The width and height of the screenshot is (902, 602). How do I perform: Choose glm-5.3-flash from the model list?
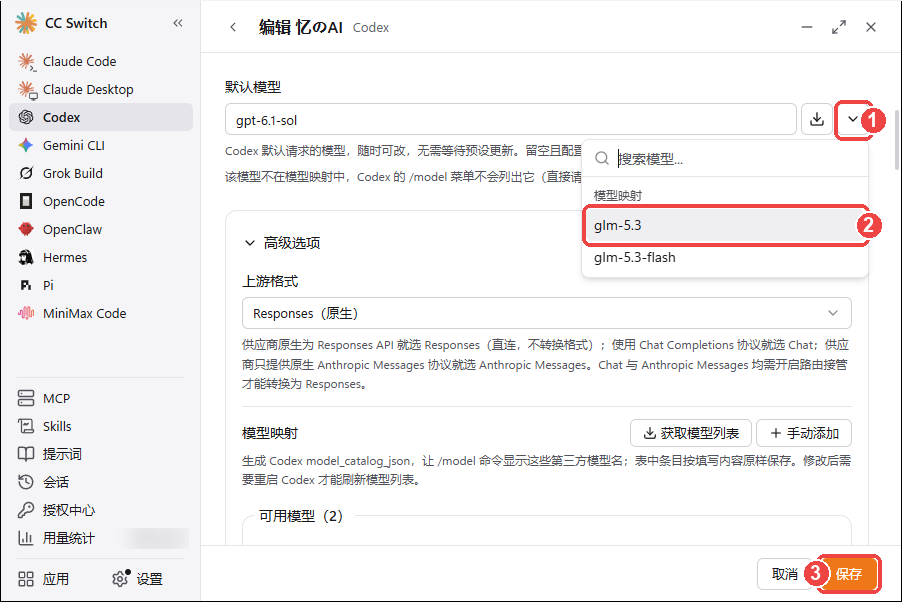pos(725,257)
